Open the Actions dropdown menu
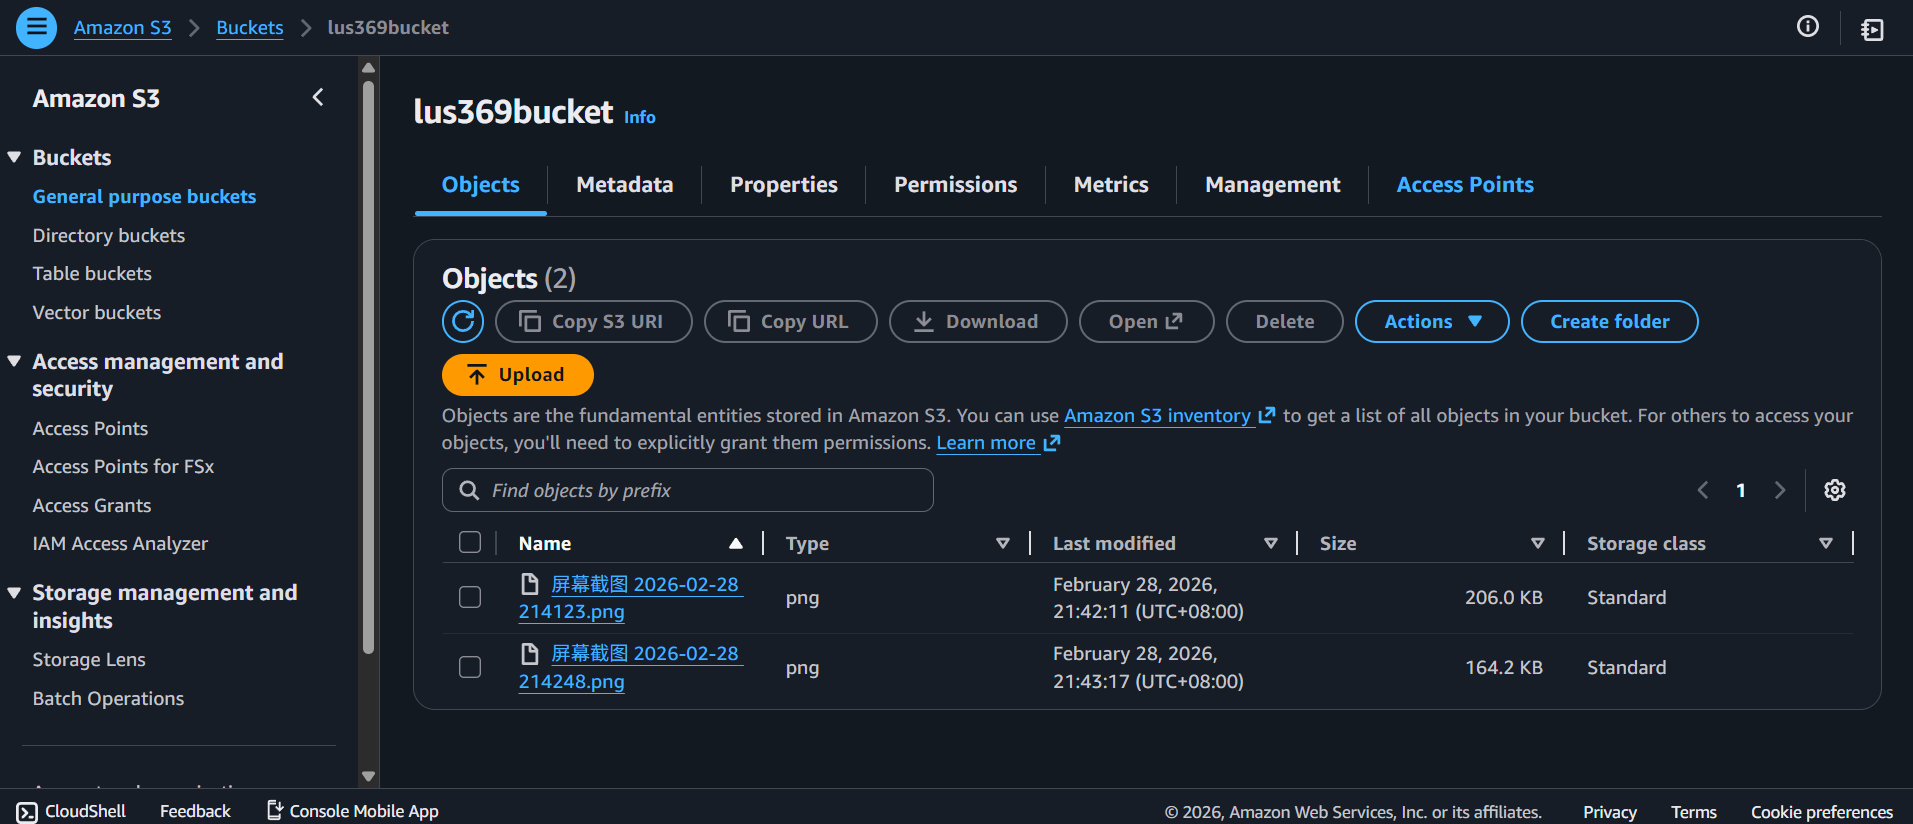1913x824 pixels. pos(1431,321)
